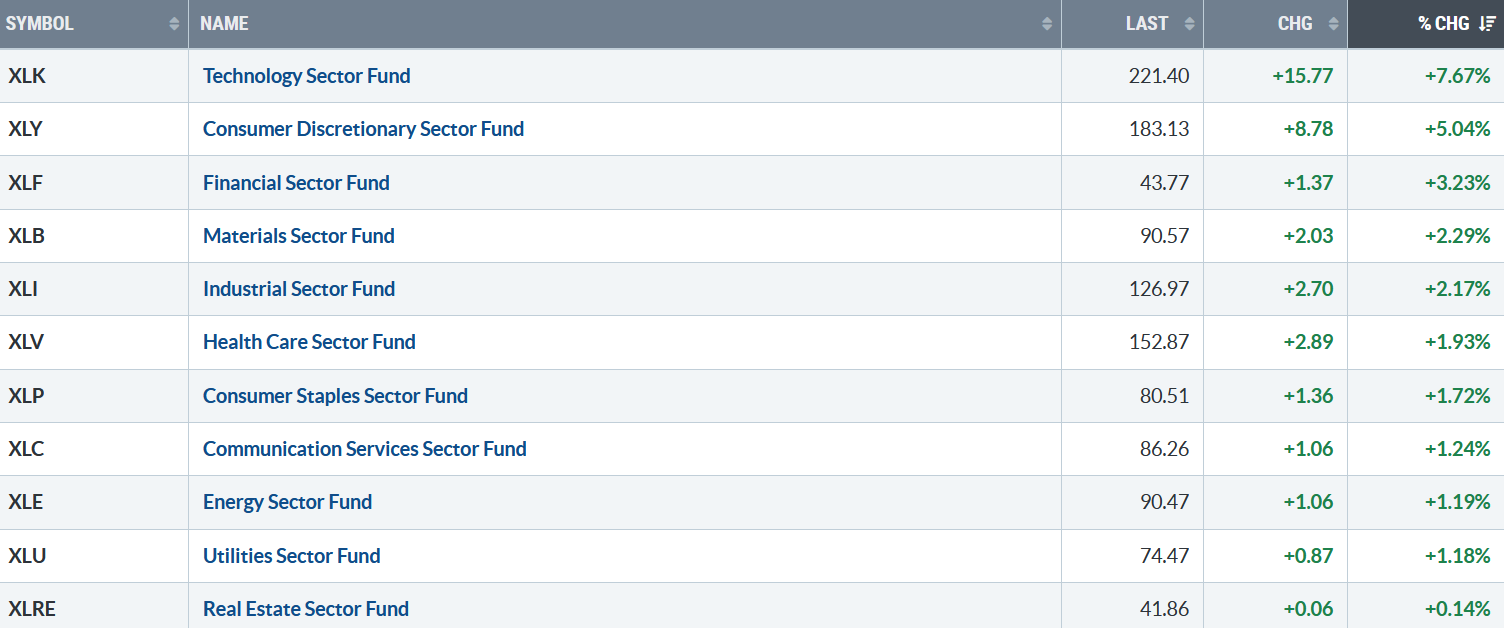This screenshot has width=1504, height=628.
Task: Click change value +8.78
Action: click(1308, 129)
